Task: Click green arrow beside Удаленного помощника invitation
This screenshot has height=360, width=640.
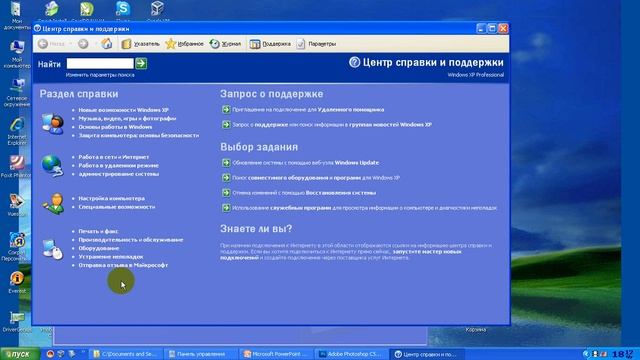Action: tap(226, 109)
